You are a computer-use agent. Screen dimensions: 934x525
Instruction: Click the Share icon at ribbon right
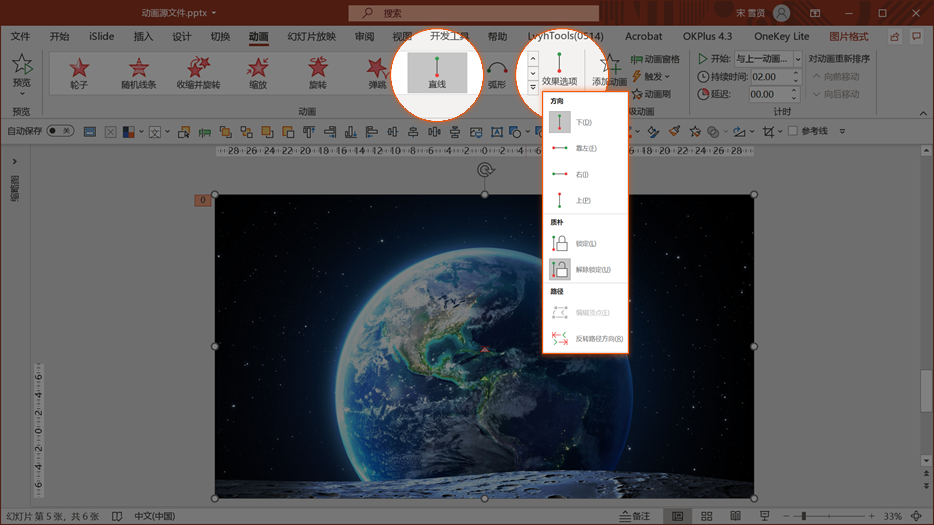(895, 37)
